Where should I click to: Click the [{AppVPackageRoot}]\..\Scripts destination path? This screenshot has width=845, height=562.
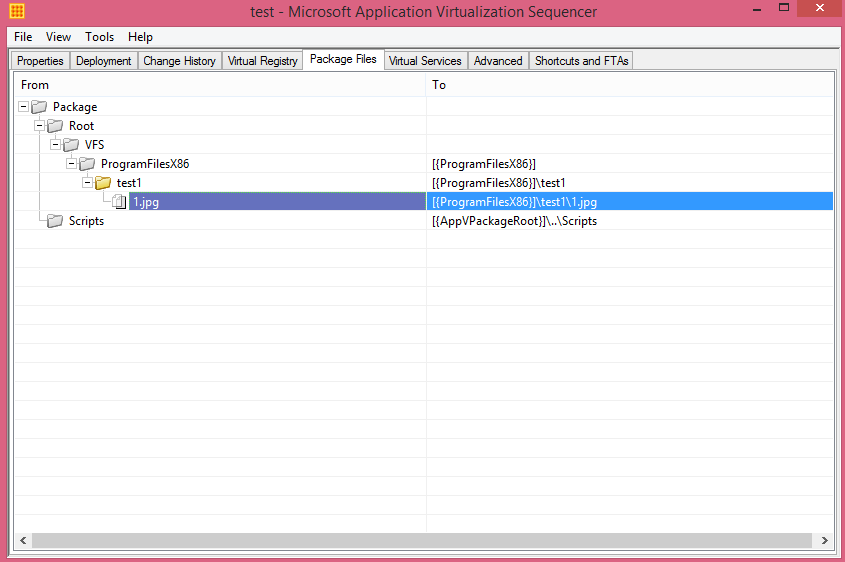(x=515, y=220)
